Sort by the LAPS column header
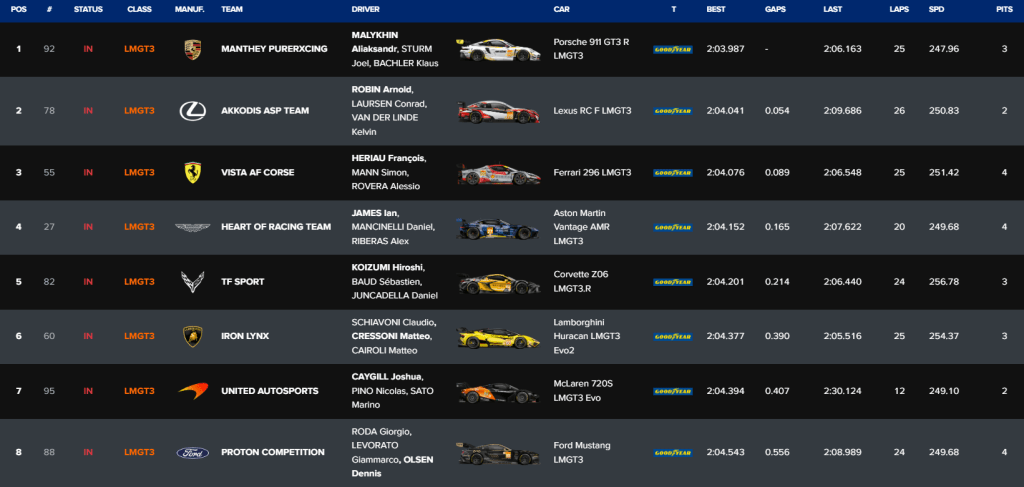This screenshot has width=1024, height=487. point(899,10)
